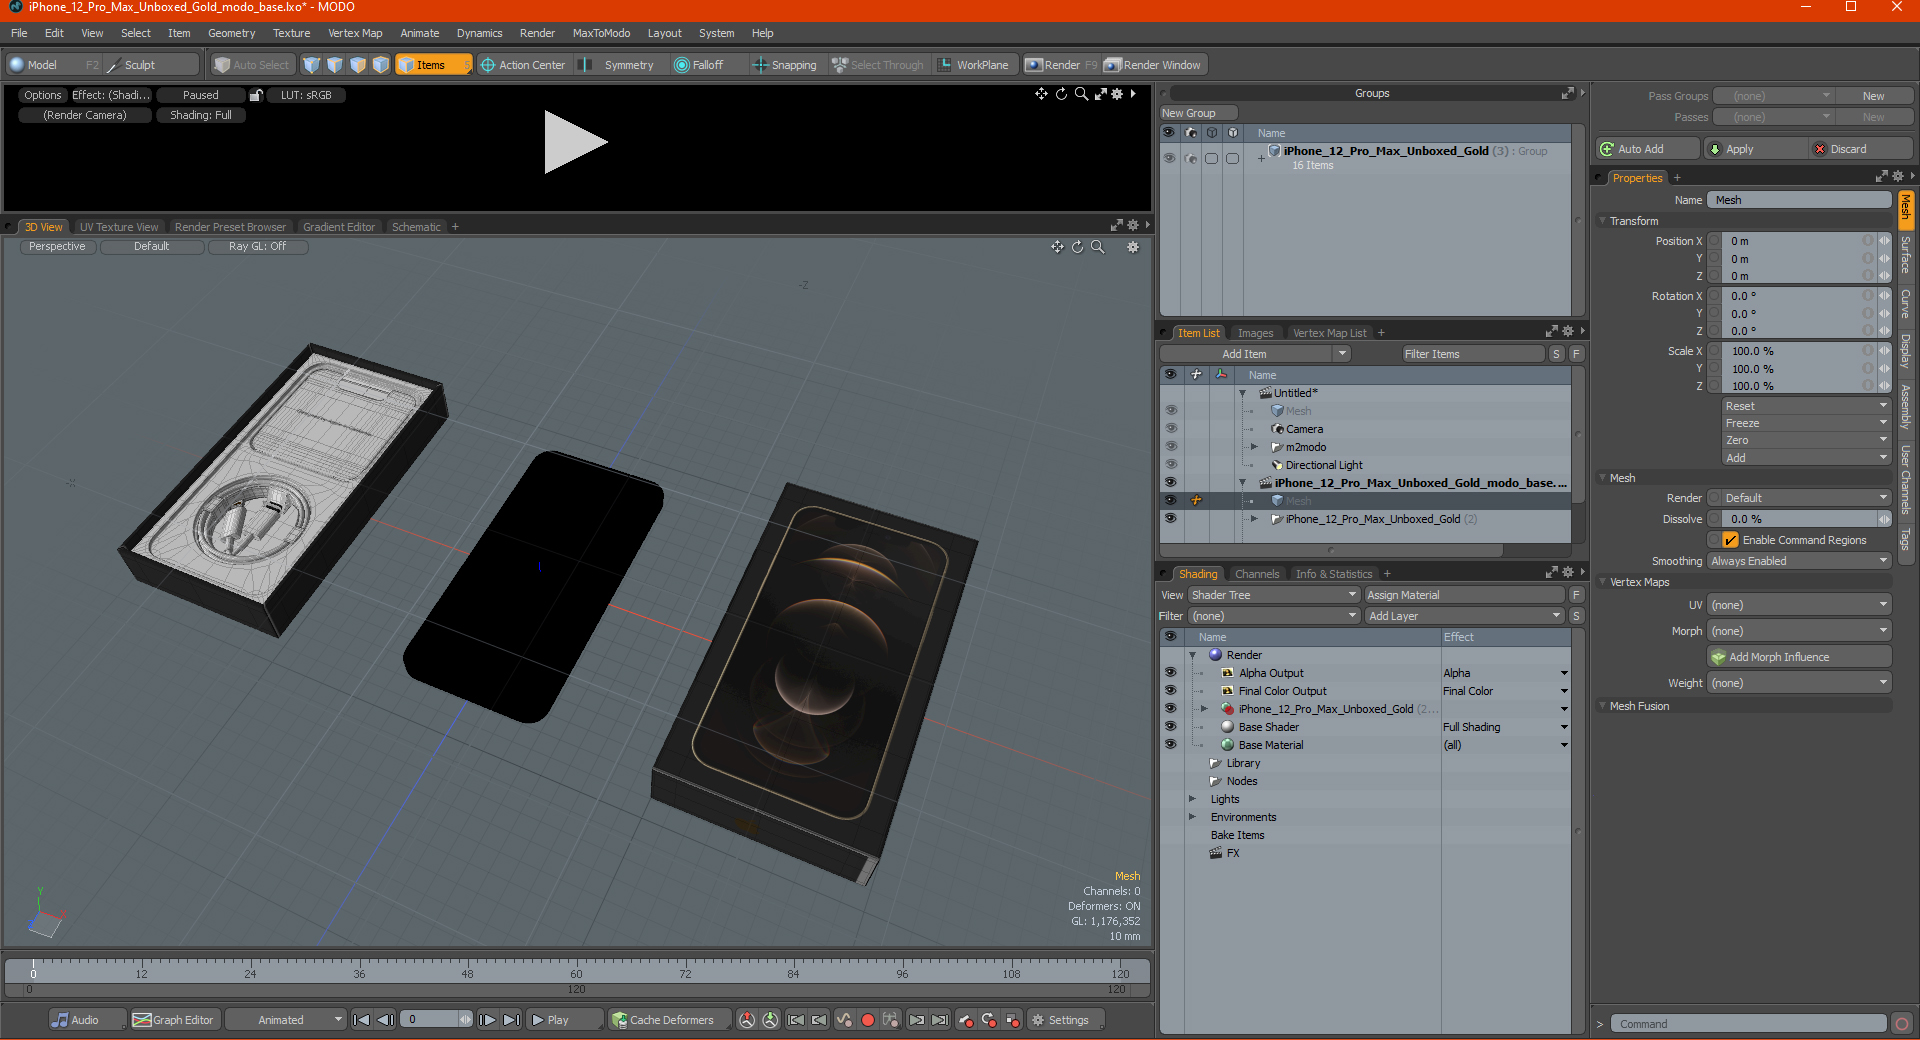The width and height of the screenshot is (1920, 1040).
Task: Toggle visibility of the Base Material layer
Action: click(x=1170, y=745)
